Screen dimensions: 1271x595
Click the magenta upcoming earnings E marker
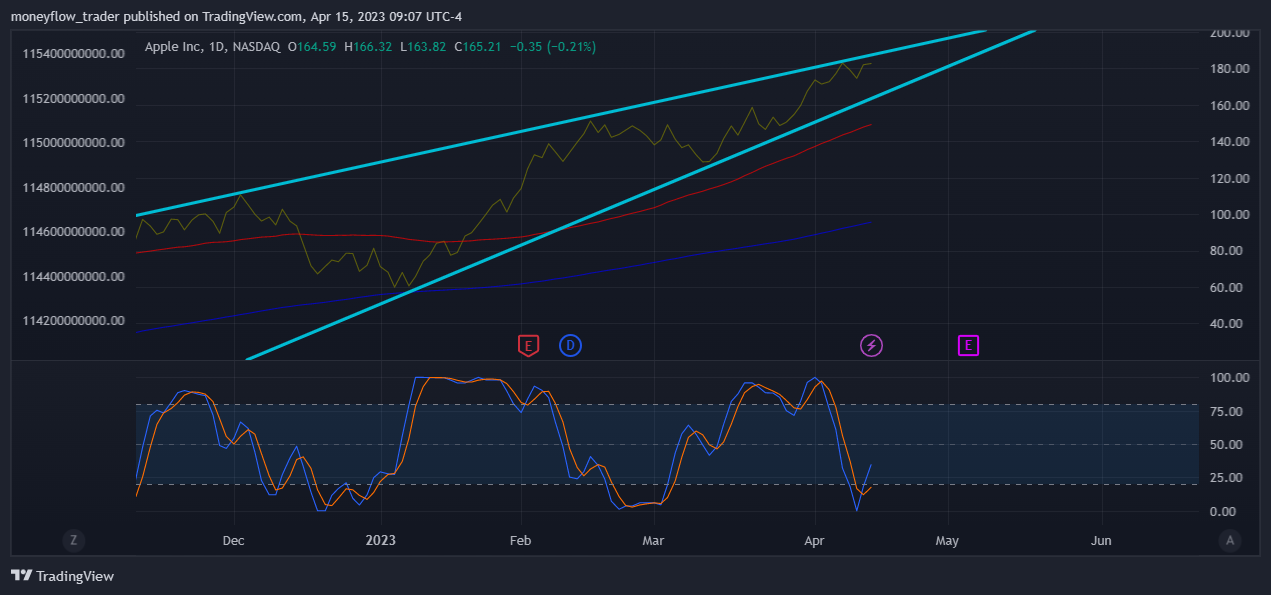[x=968, y=346]
